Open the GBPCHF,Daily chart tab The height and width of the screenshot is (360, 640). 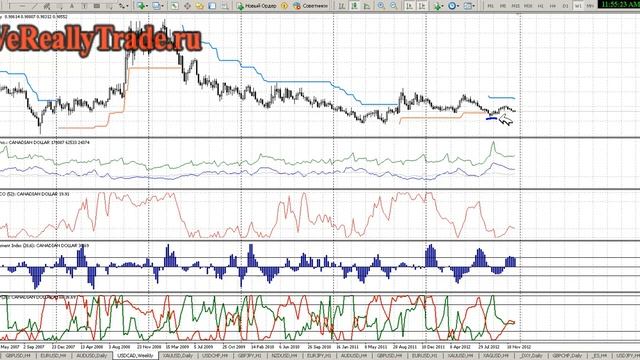(568, 356)
